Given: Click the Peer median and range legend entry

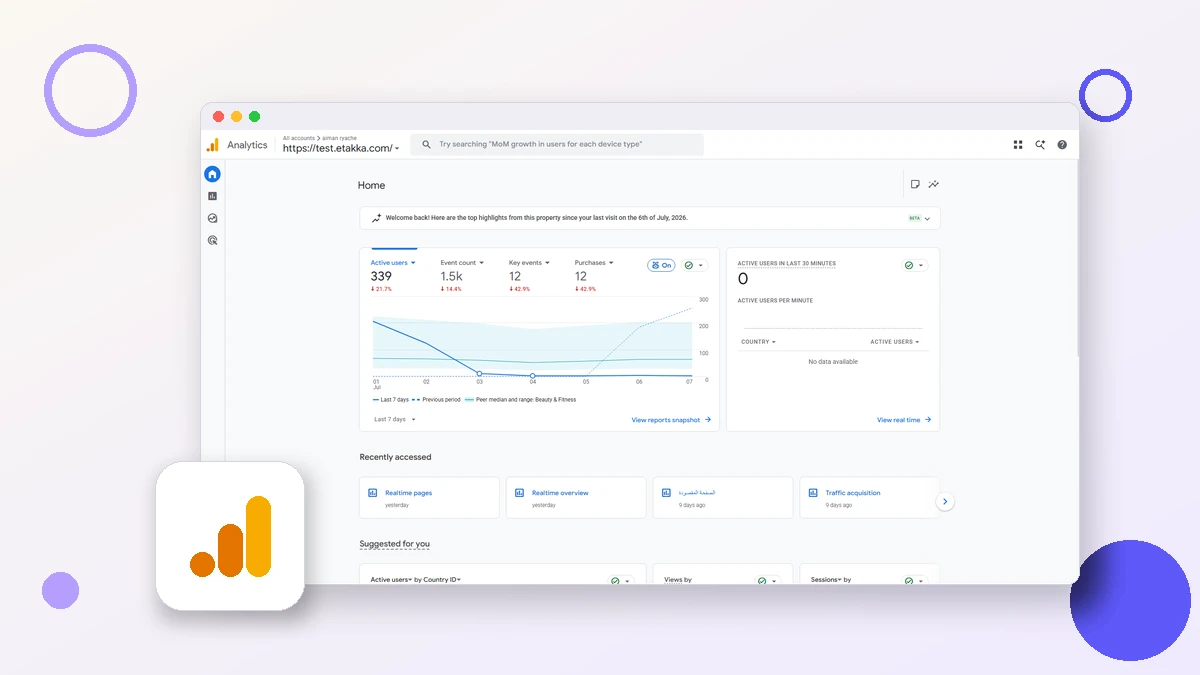Looking at the screenshot, I should (519, 400).
